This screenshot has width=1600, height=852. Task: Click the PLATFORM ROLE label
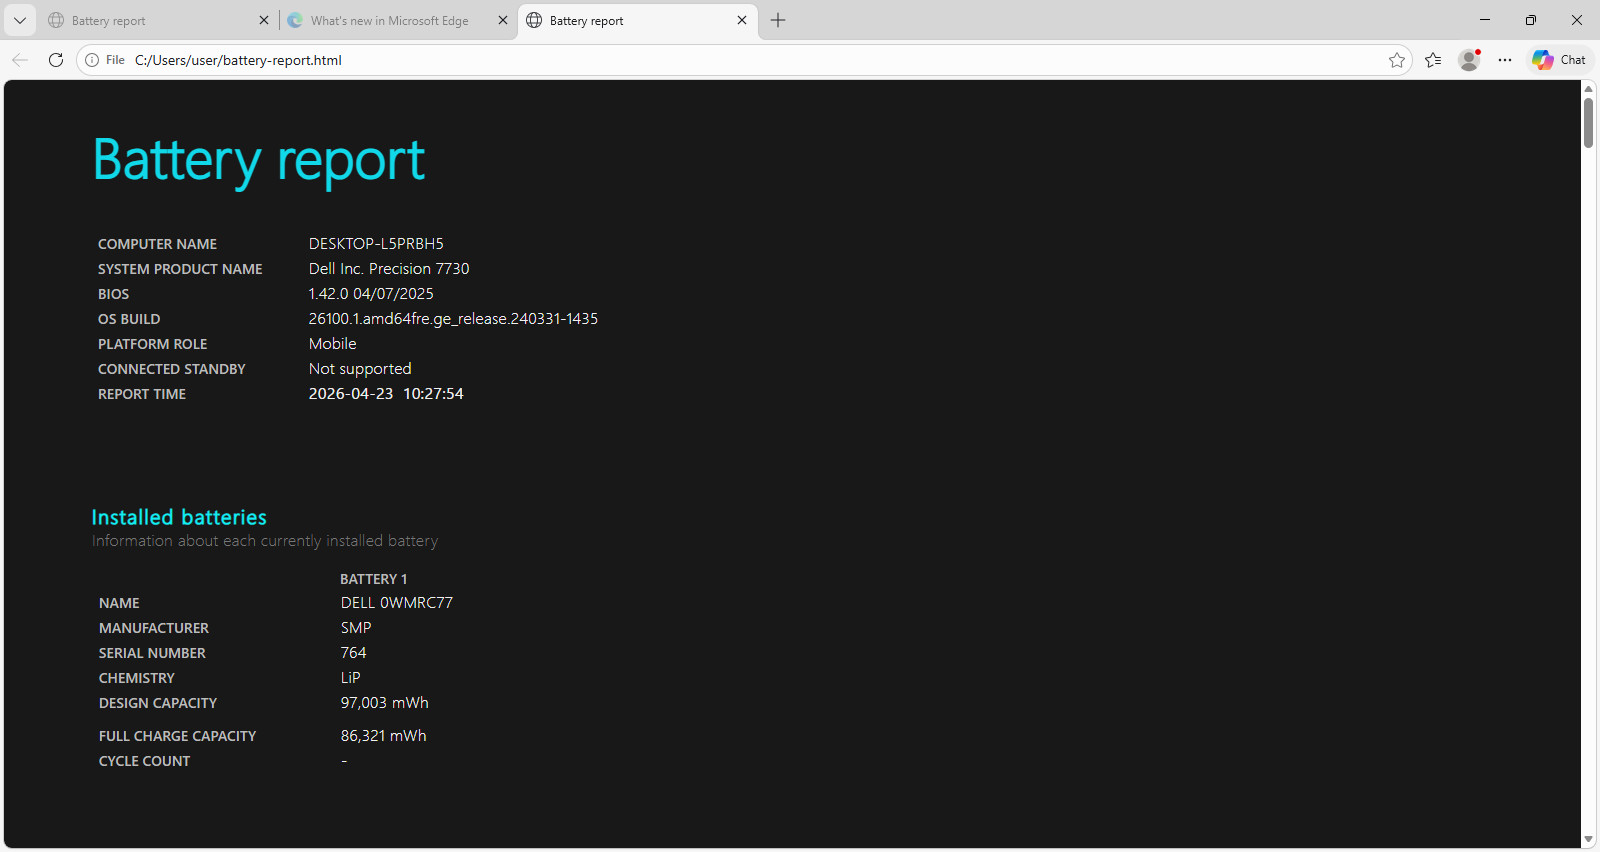153,344
